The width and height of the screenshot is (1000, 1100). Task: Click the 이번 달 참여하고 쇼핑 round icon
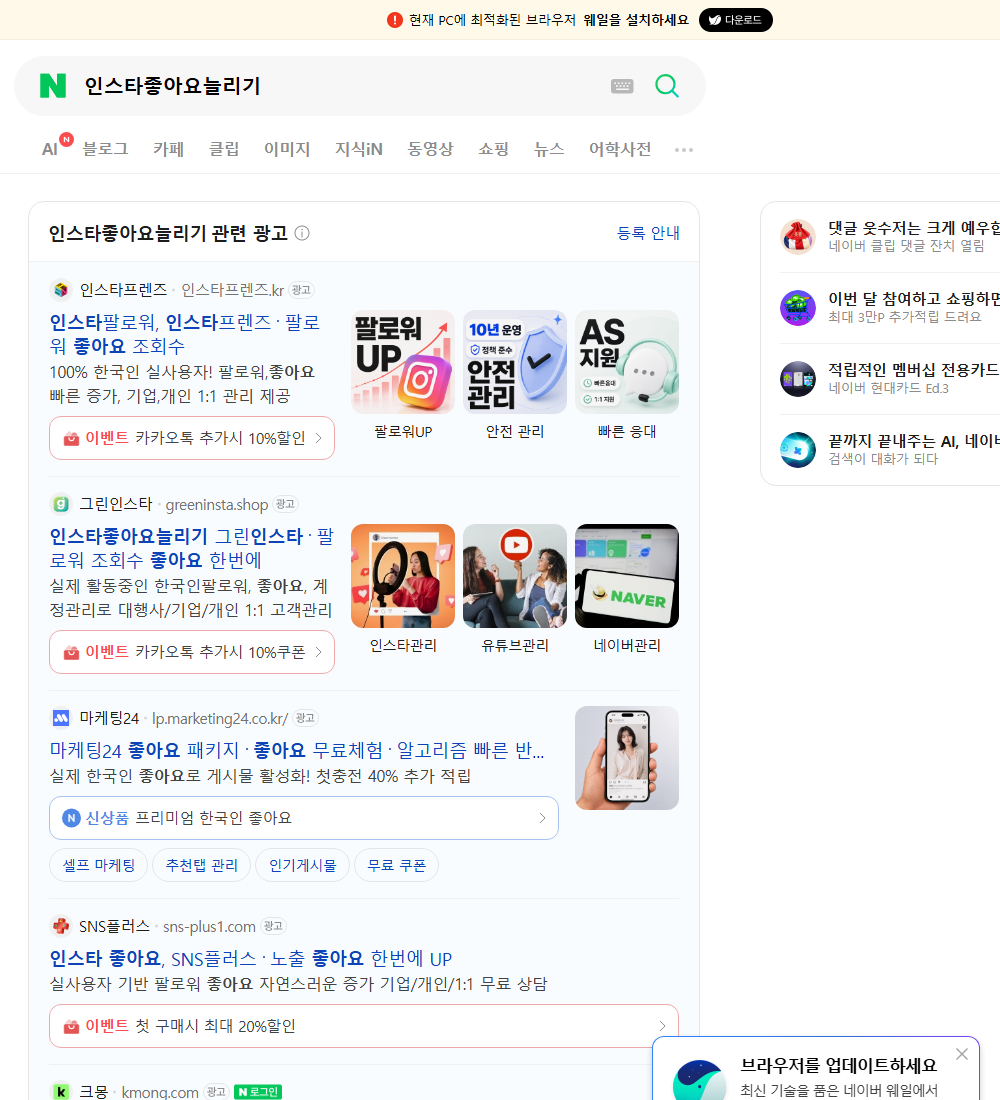(798, 307)
